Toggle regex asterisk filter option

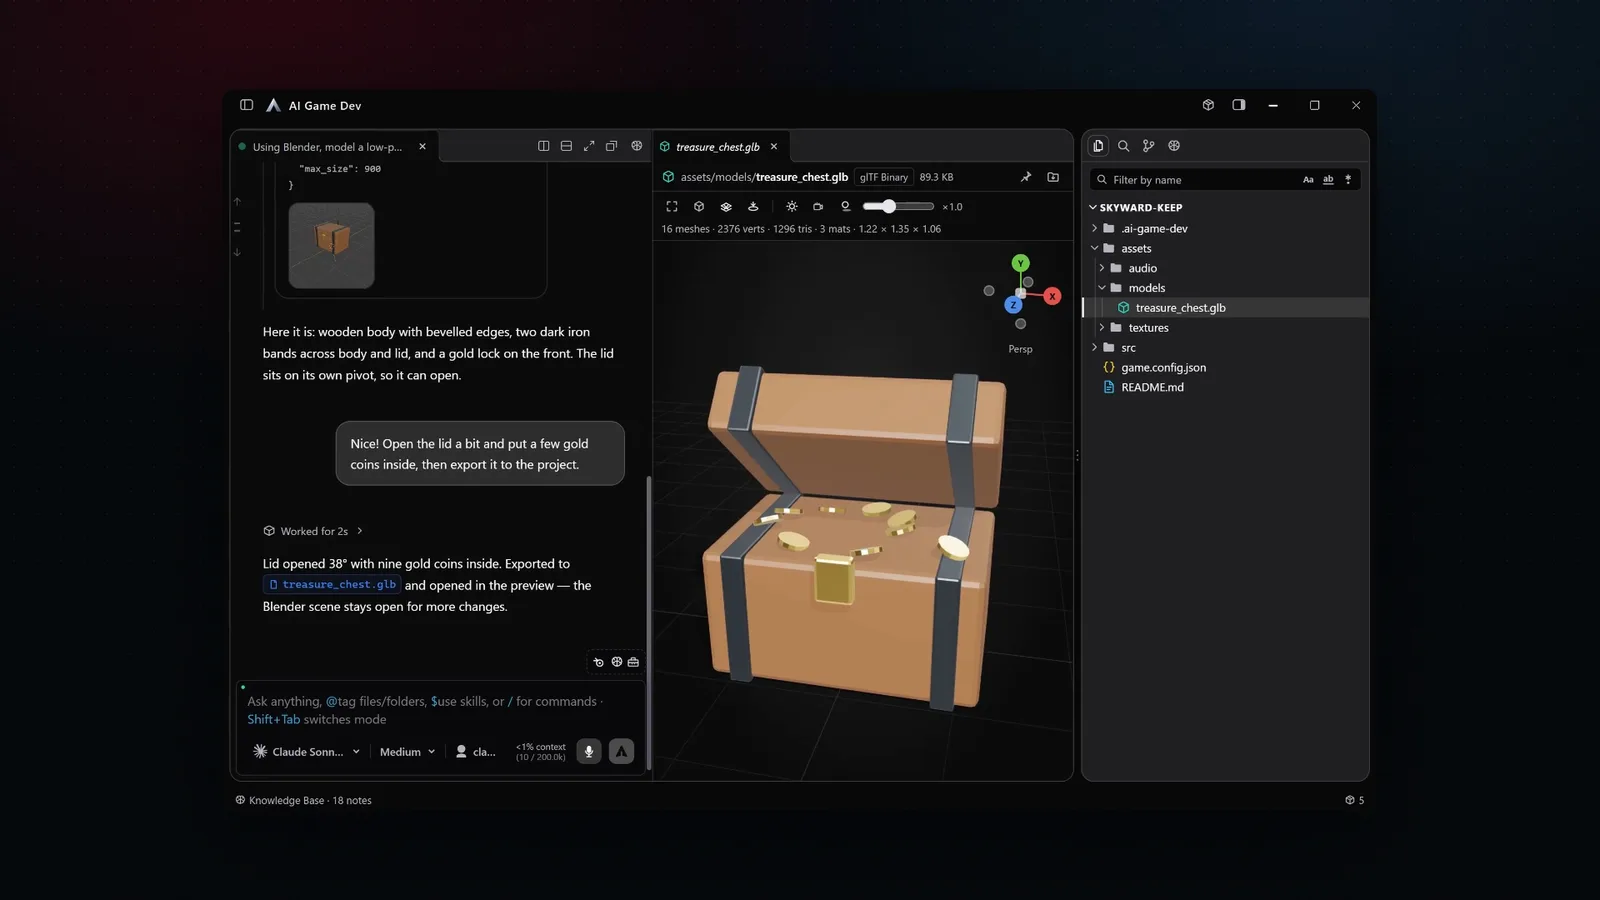(1348, 180)
